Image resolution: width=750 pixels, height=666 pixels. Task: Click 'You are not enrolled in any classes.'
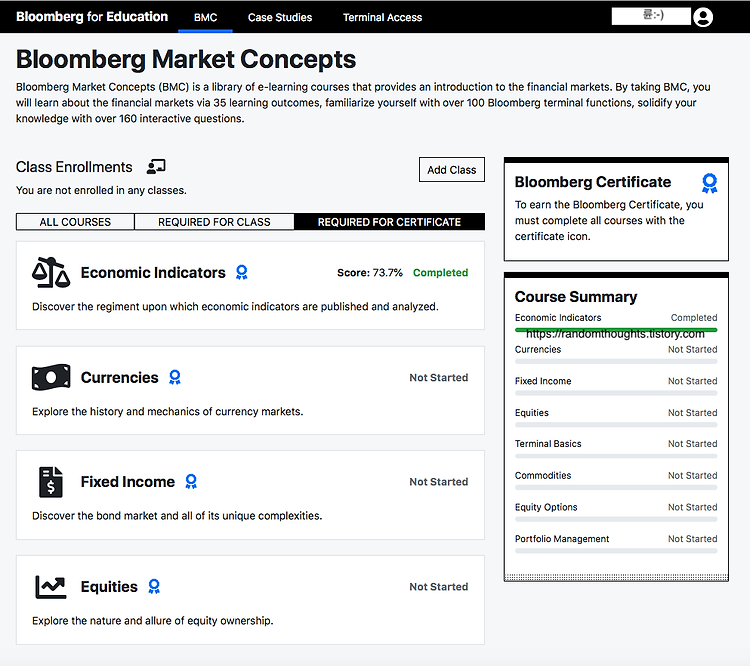(x=101, y=190)
